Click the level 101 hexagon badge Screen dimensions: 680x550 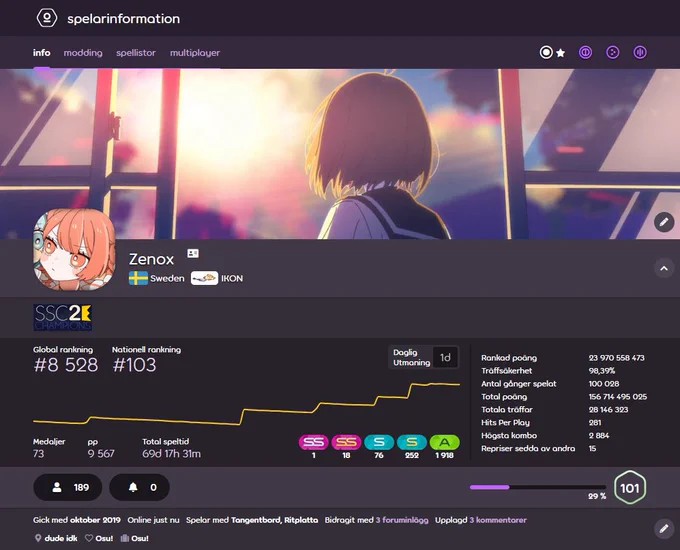630,488
